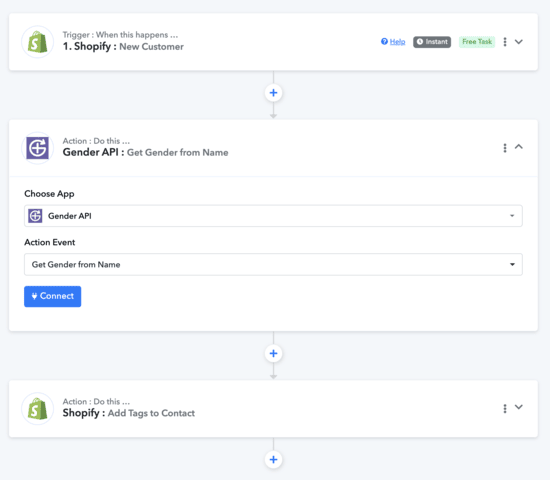This screenshot has width=550, height=480.
Task: Add a step after the Shopify trigger
Action: 273,93
